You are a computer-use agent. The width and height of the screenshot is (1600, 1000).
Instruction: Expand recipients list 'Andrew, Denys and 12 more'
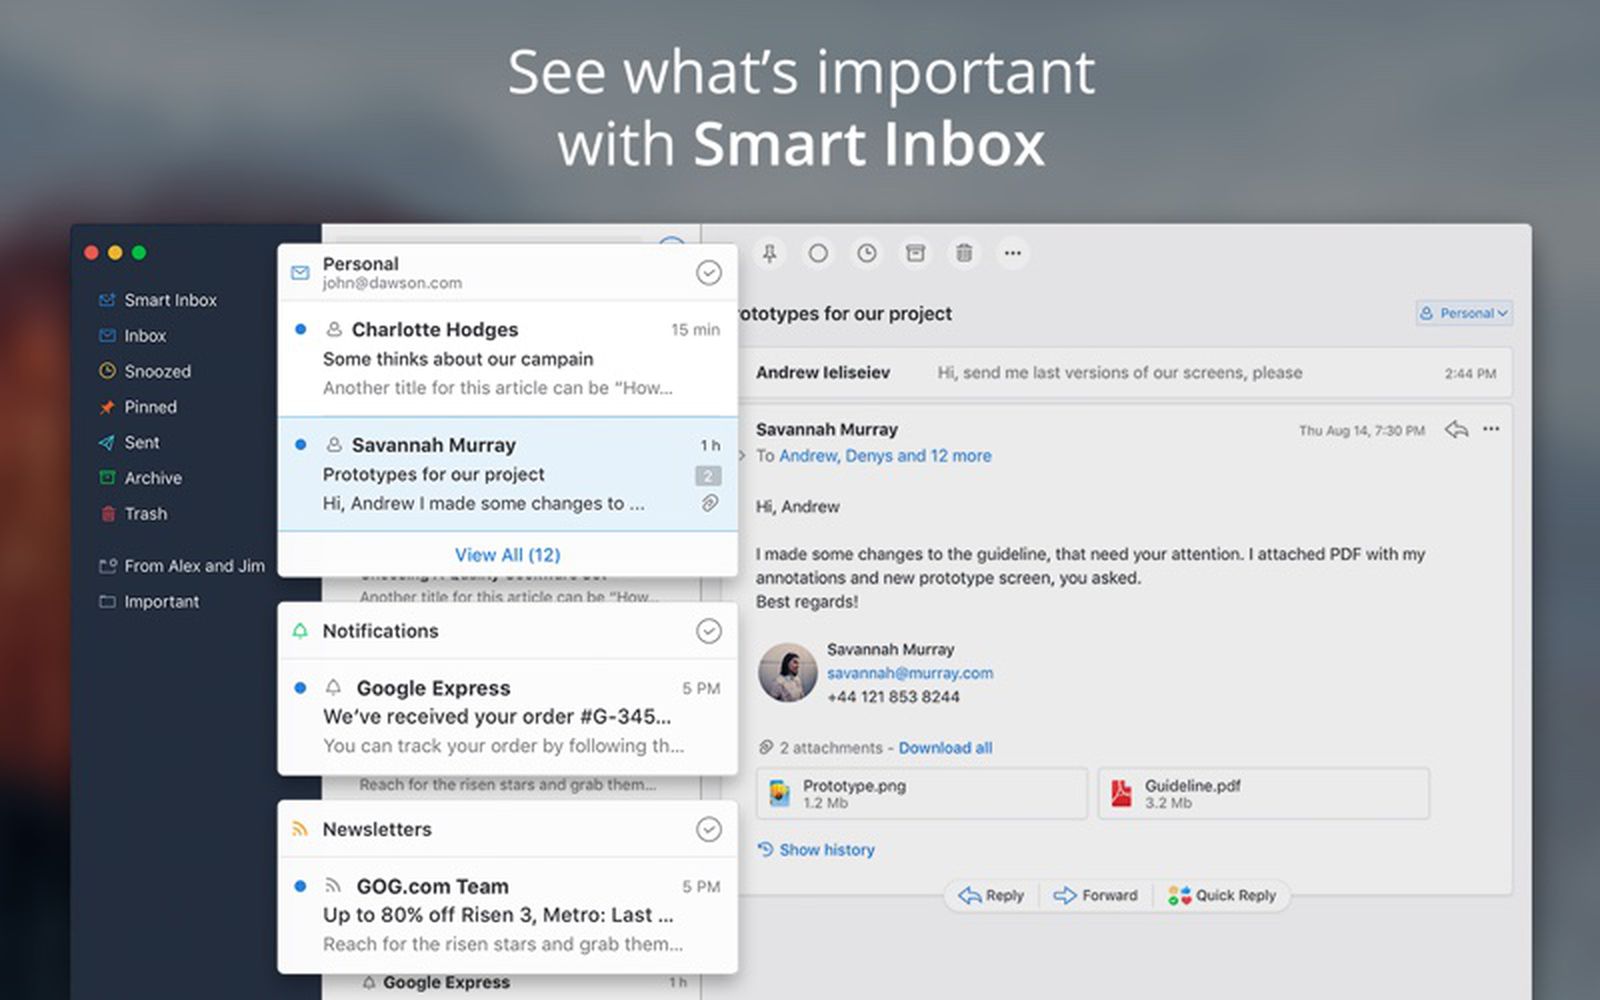[884, 456]
